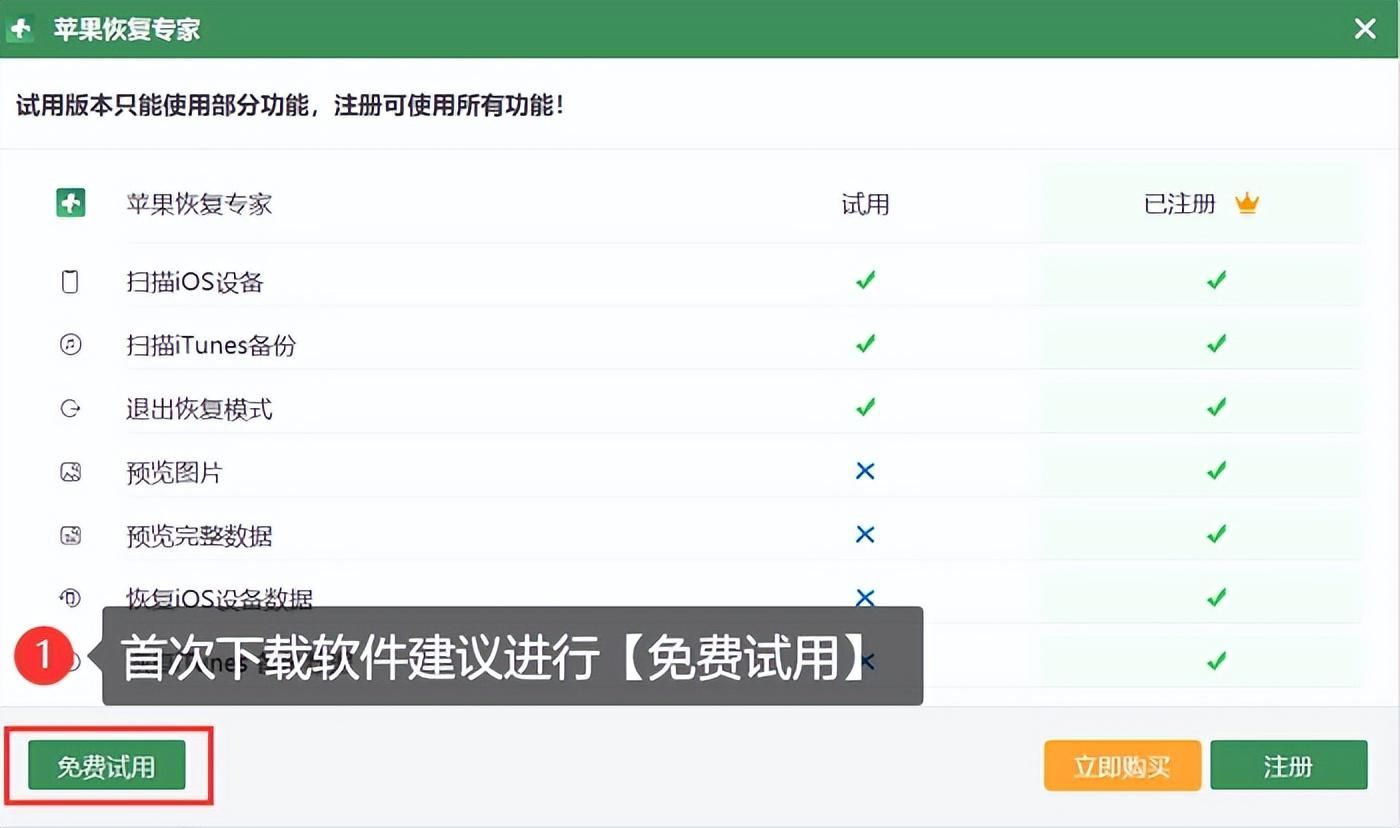This screenshot has height=828, width=1400.
Task: Click the 预览图片 feature label
Action: 174,473
